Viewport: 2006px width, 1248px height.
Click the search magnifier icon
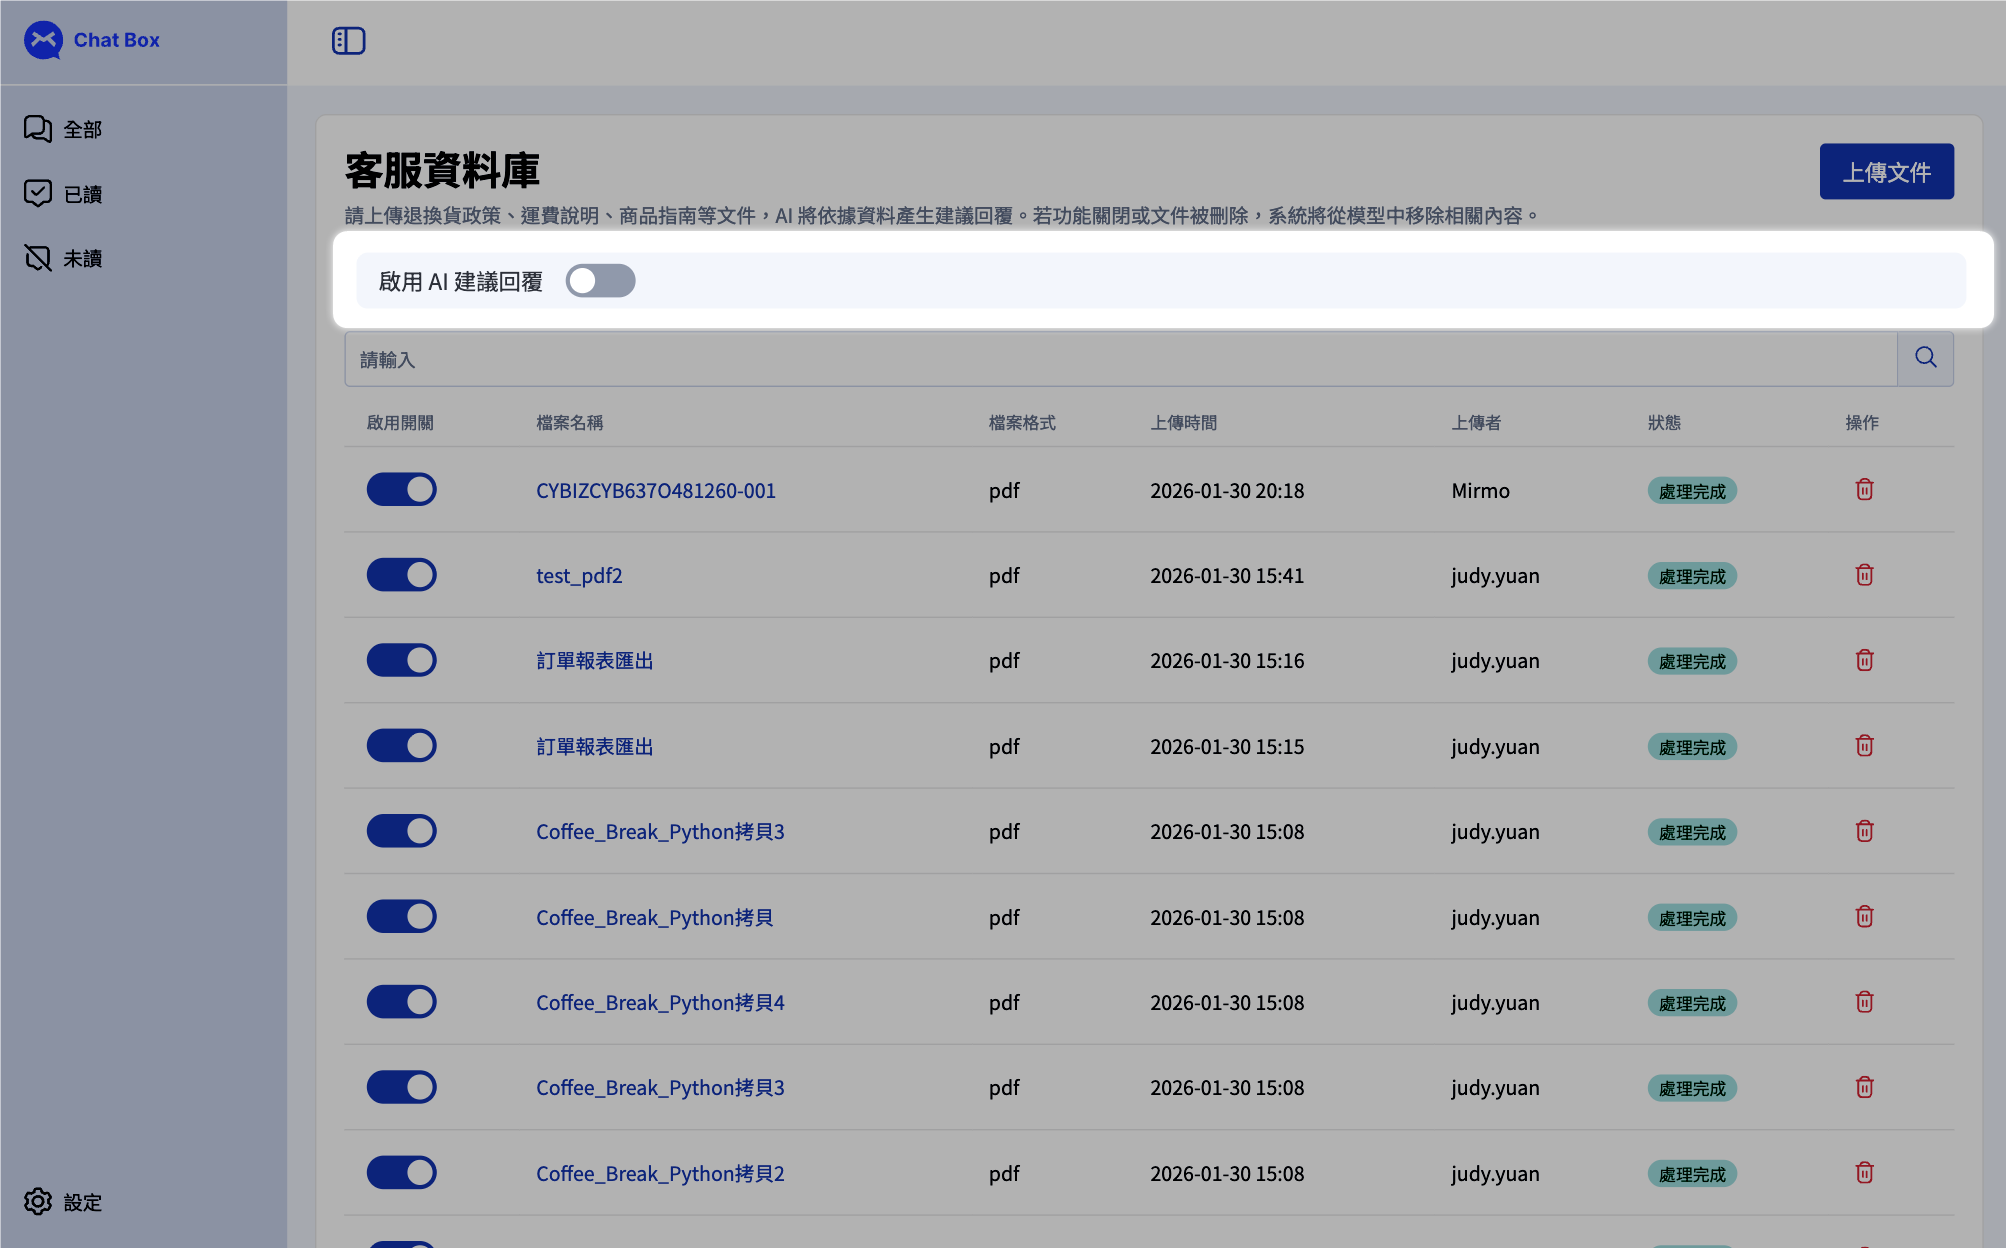(1925, 358)
